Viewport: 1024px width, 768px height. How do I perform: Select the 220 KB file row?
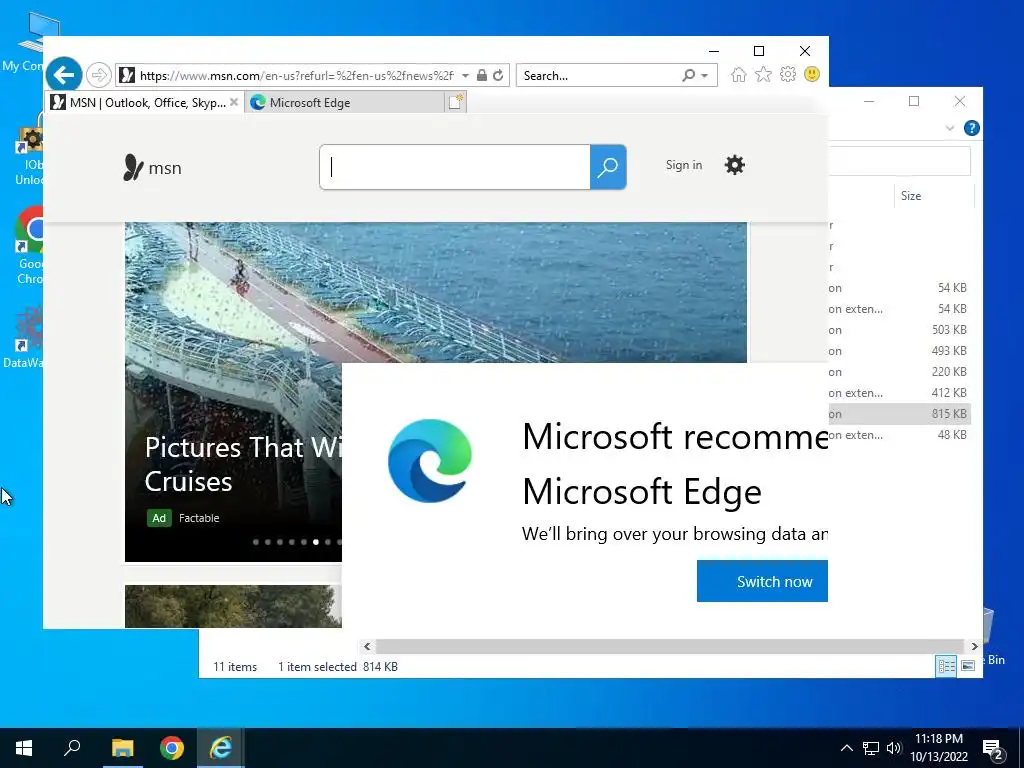click(899, 372)
